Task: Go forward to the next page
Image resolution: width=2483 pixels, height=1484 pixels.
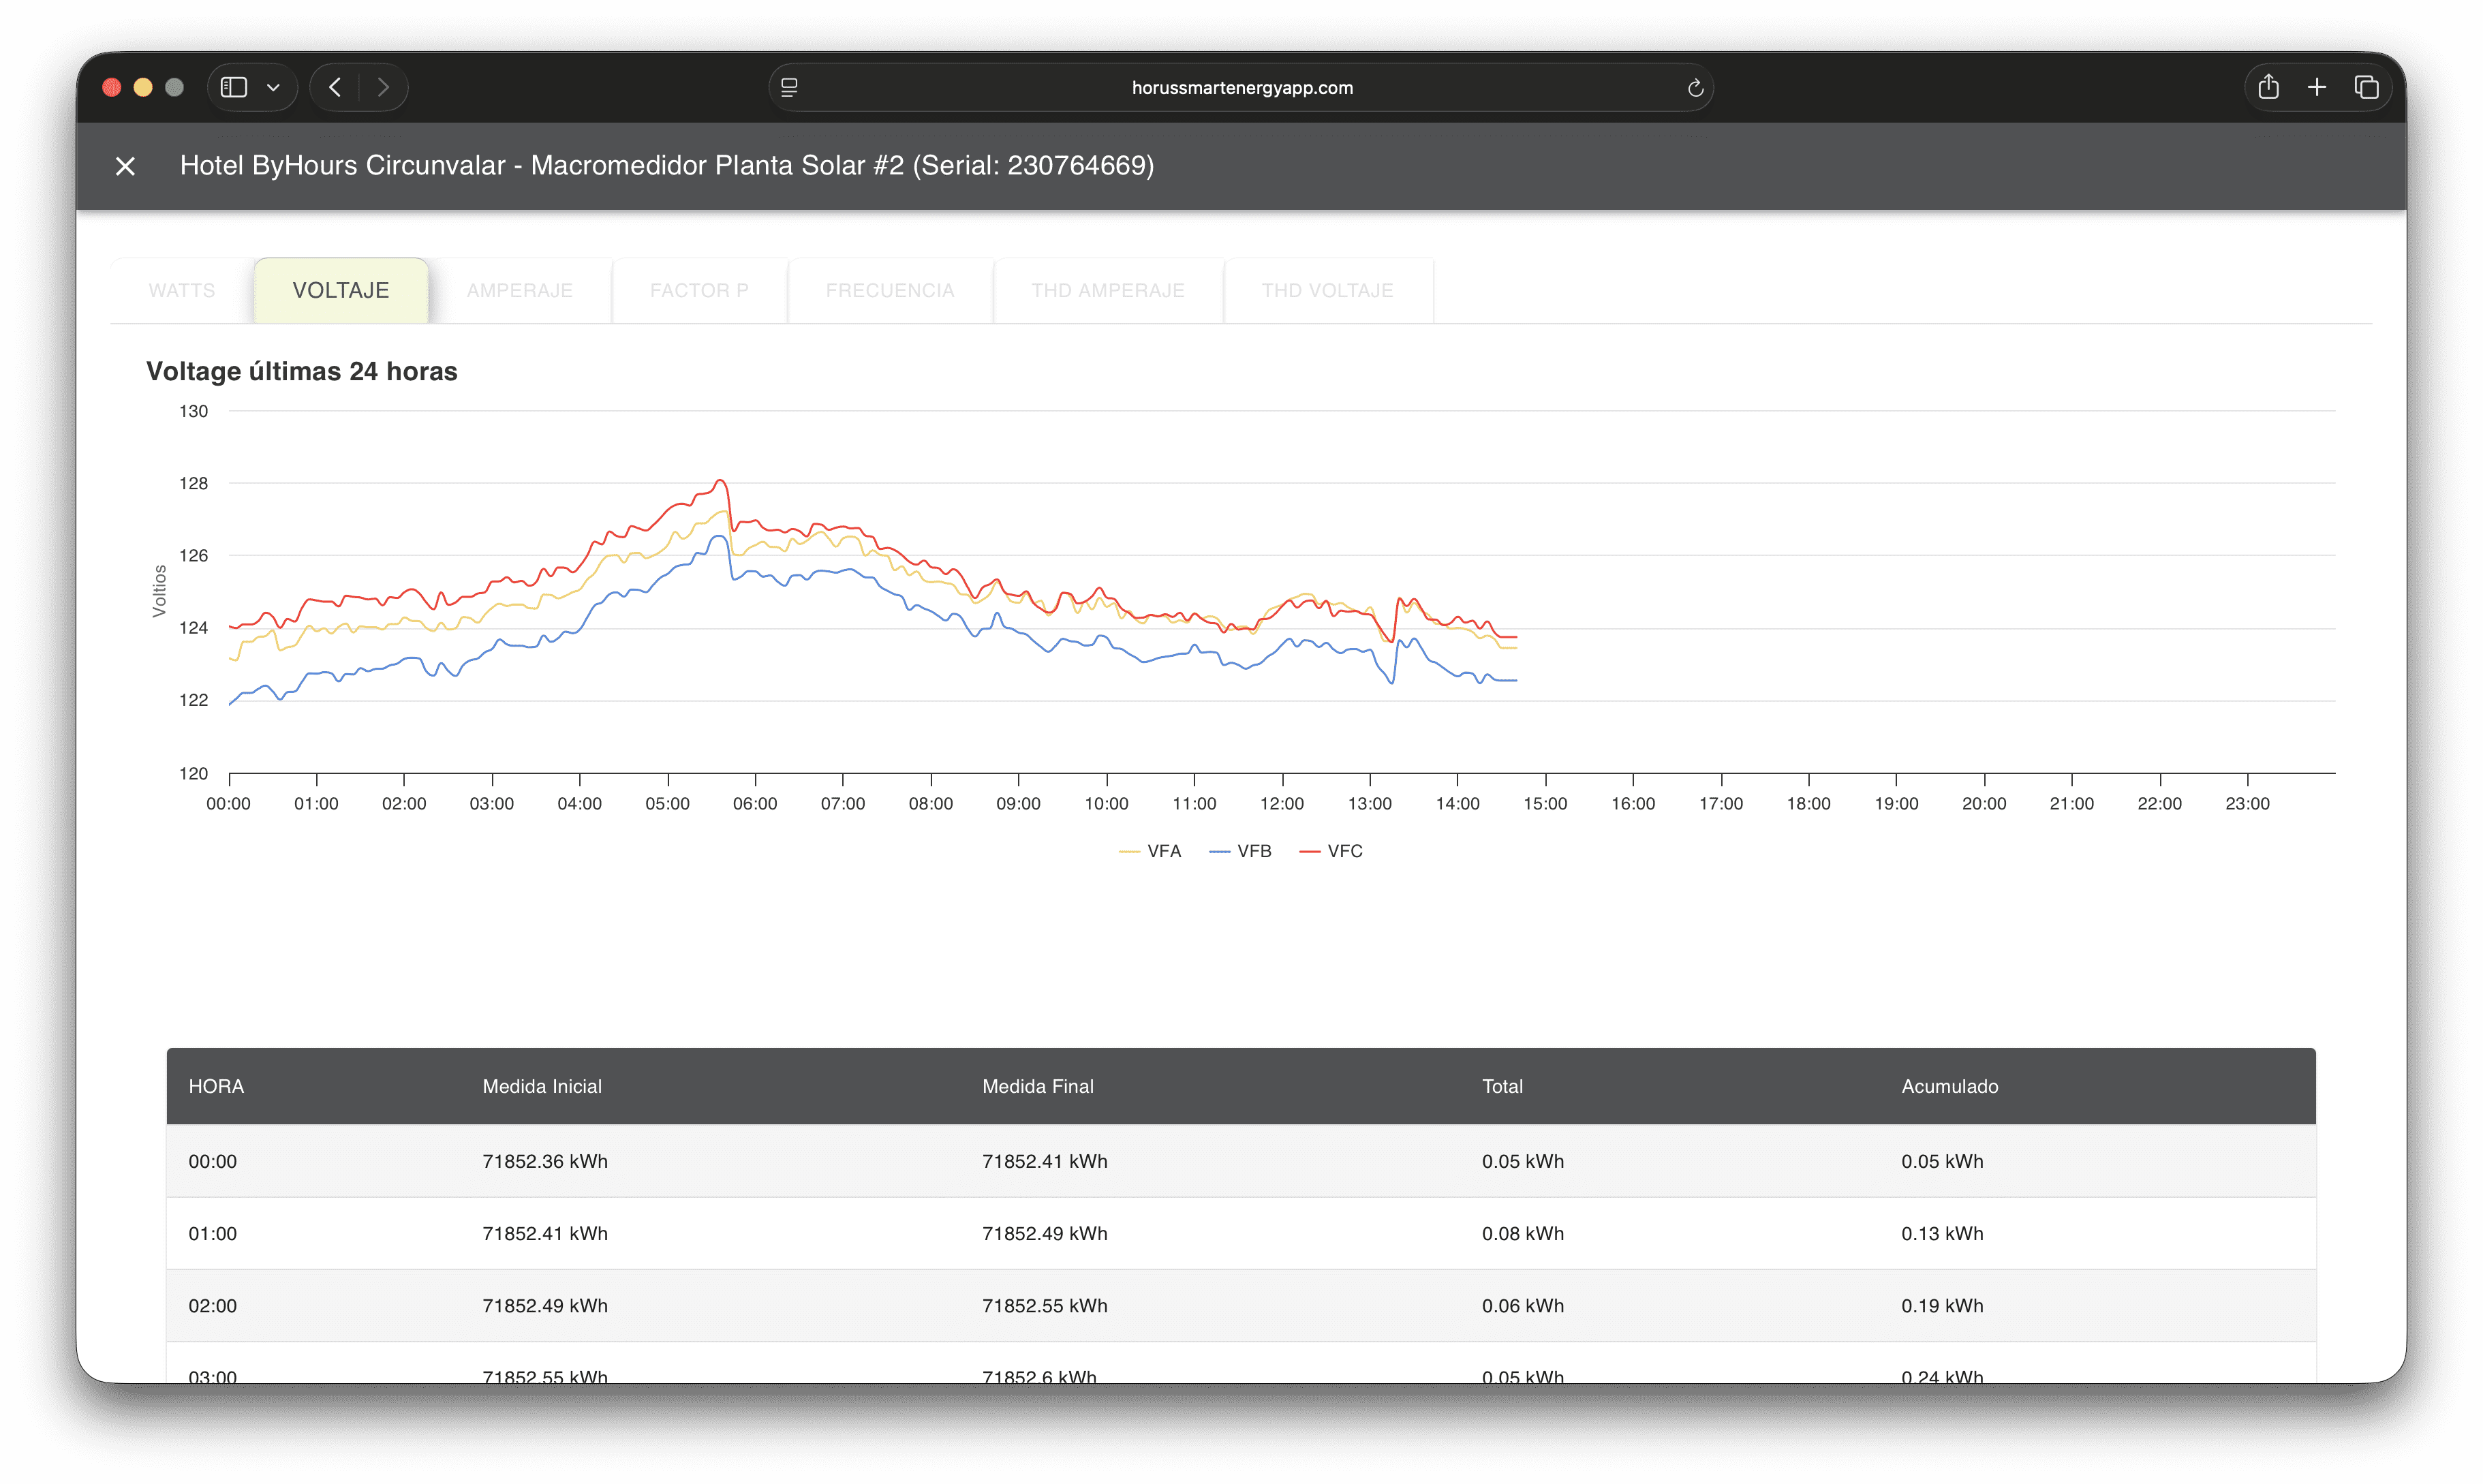Action: 383,88
